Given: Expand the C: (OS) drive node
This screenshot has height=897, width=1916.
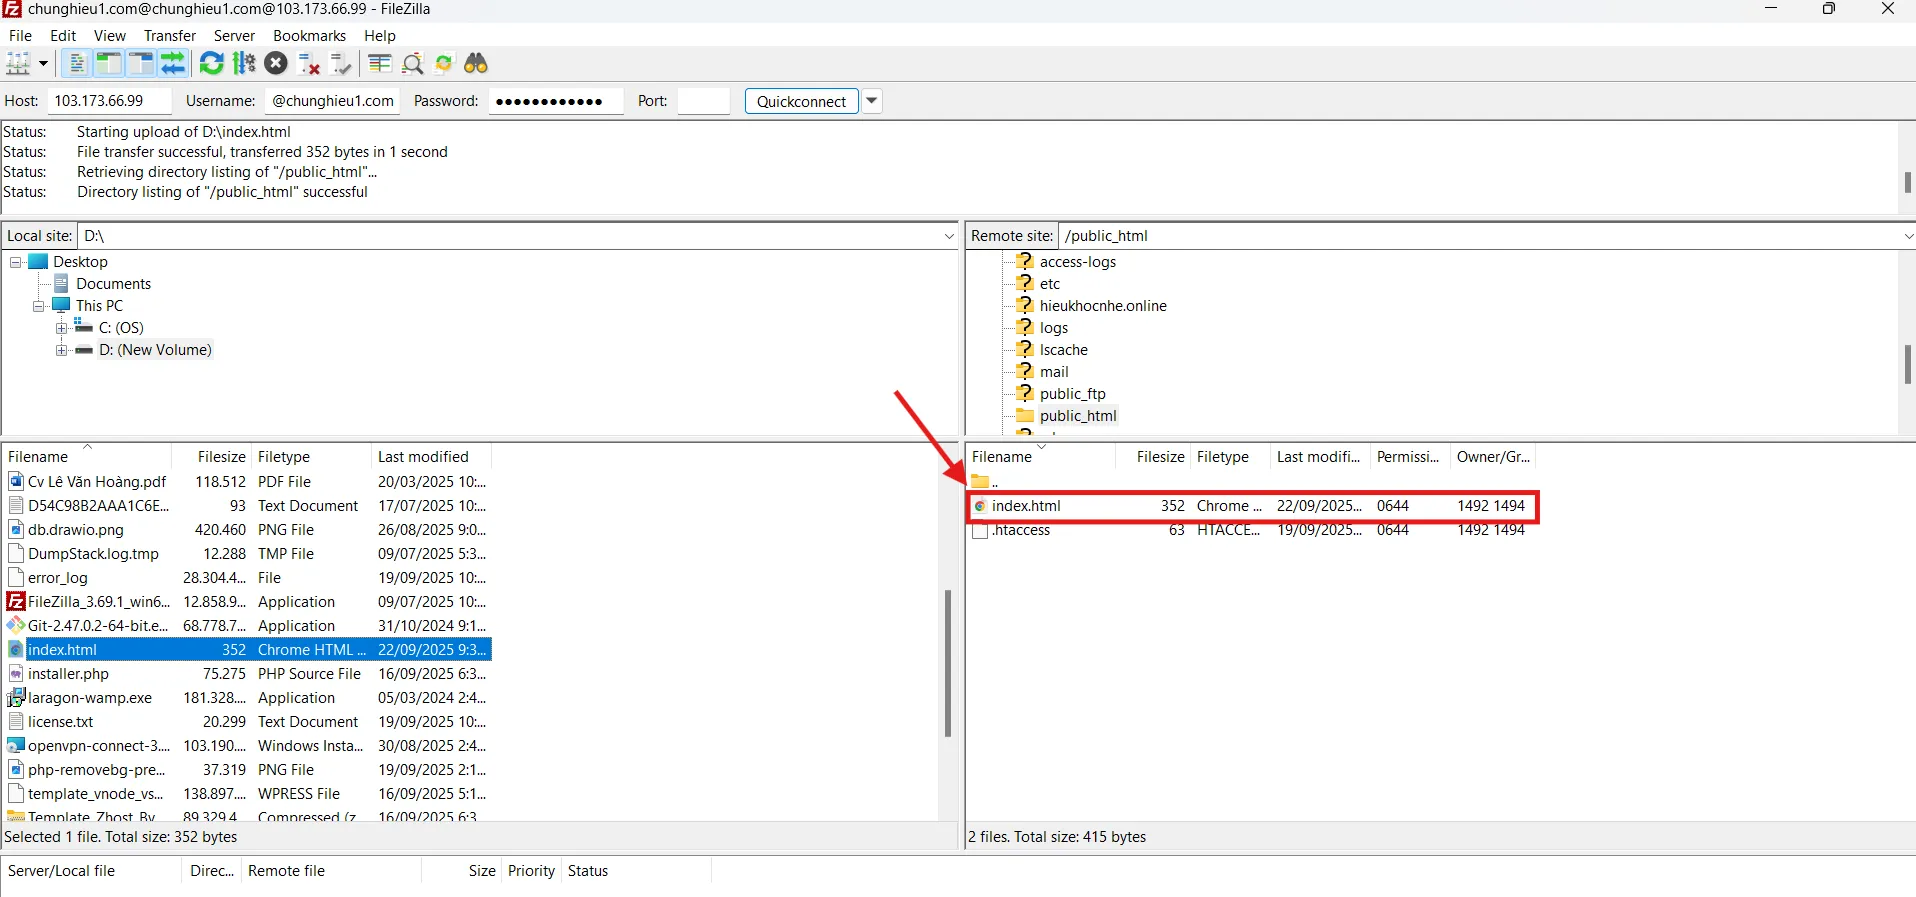Looking at the screenshot, I should tap(62, 328).
